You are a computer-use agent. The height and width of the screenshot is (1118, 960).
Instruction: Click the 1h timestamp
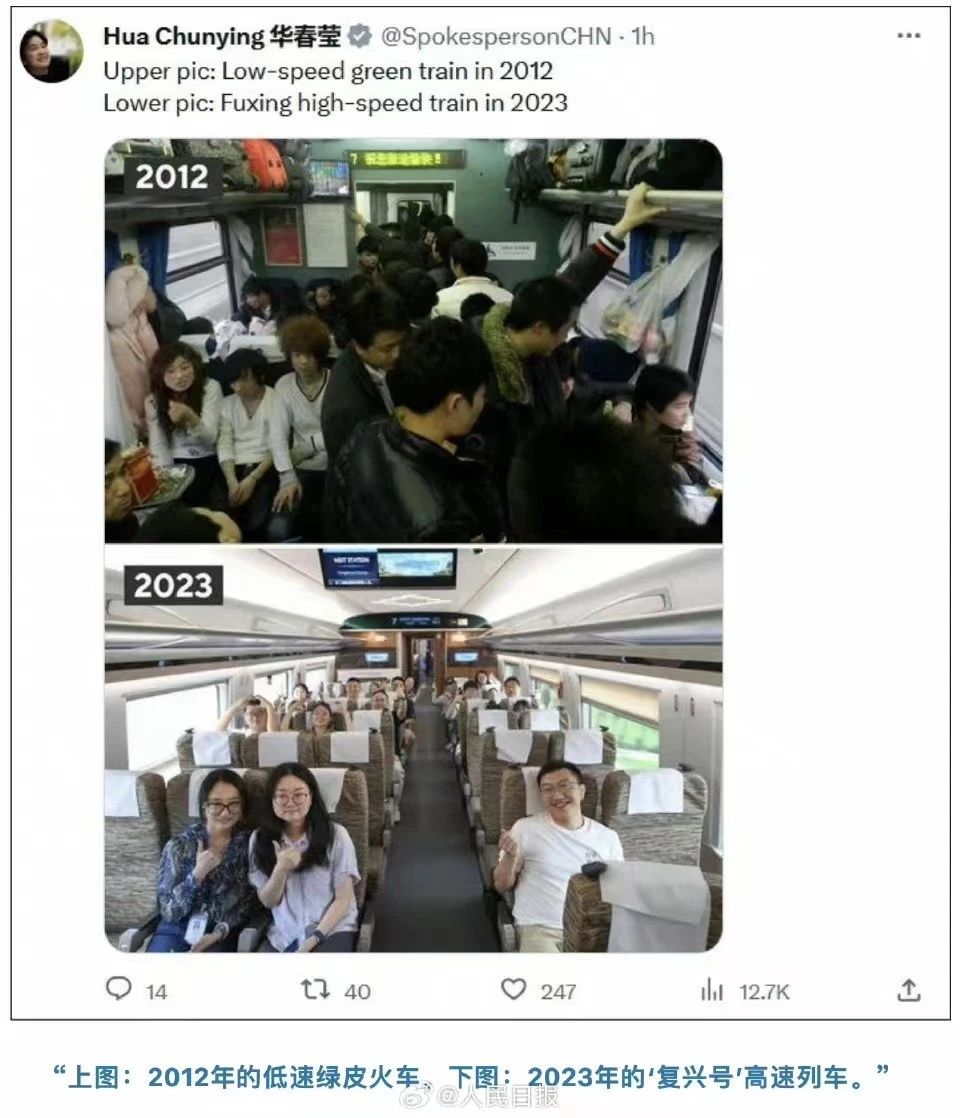(643, 36)
